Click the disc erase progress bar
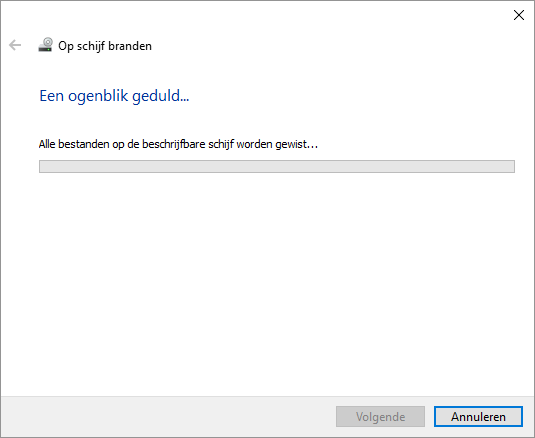Screen dimensions: 535x438 click(277, 166)
